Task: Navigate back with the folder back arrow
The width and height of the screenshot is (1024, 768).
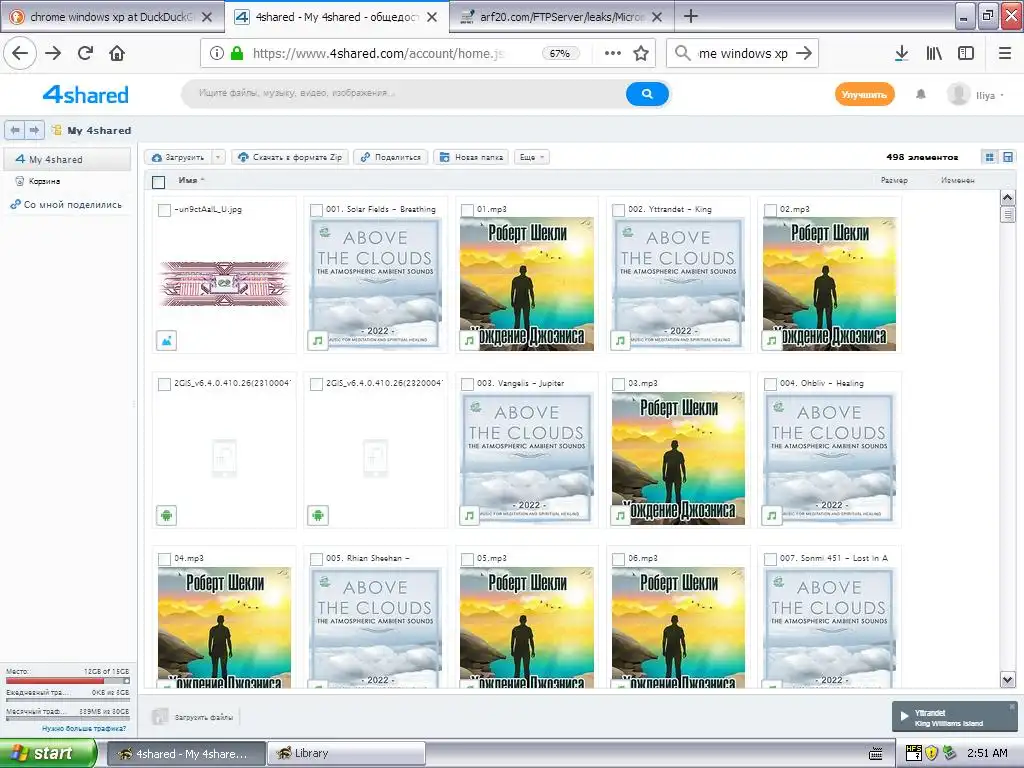Action: pos(15,130)
